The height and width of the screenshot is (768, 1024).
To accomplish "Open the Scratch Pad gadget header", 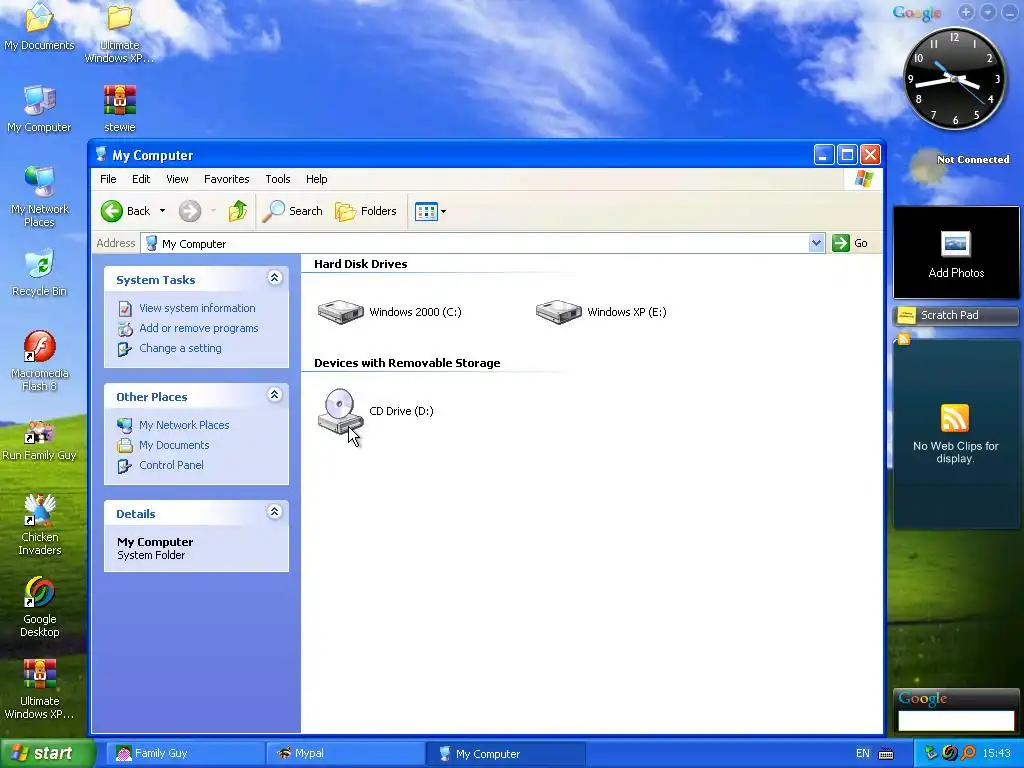I will pos(956,315).
